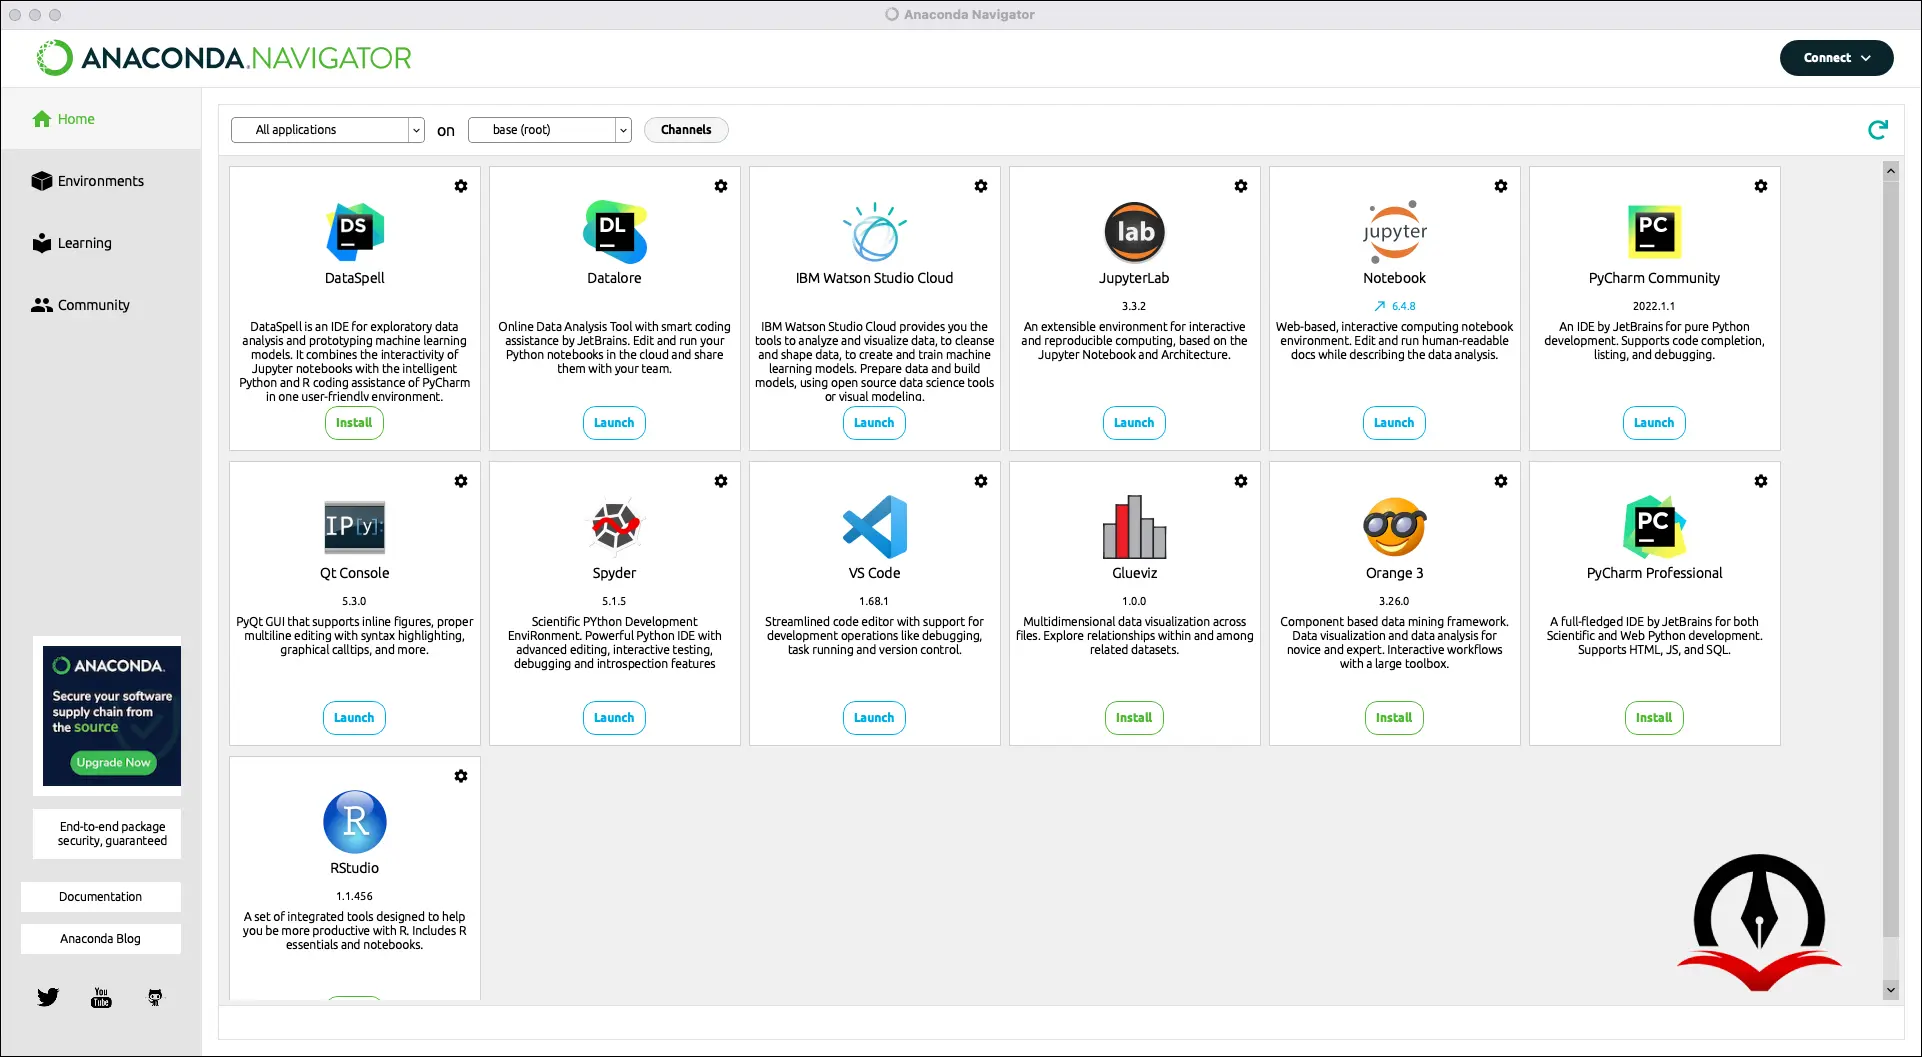Launch Qt Console
Image resolution: width=1922 pixels, height=1057 pixels.
click(354, 718)
